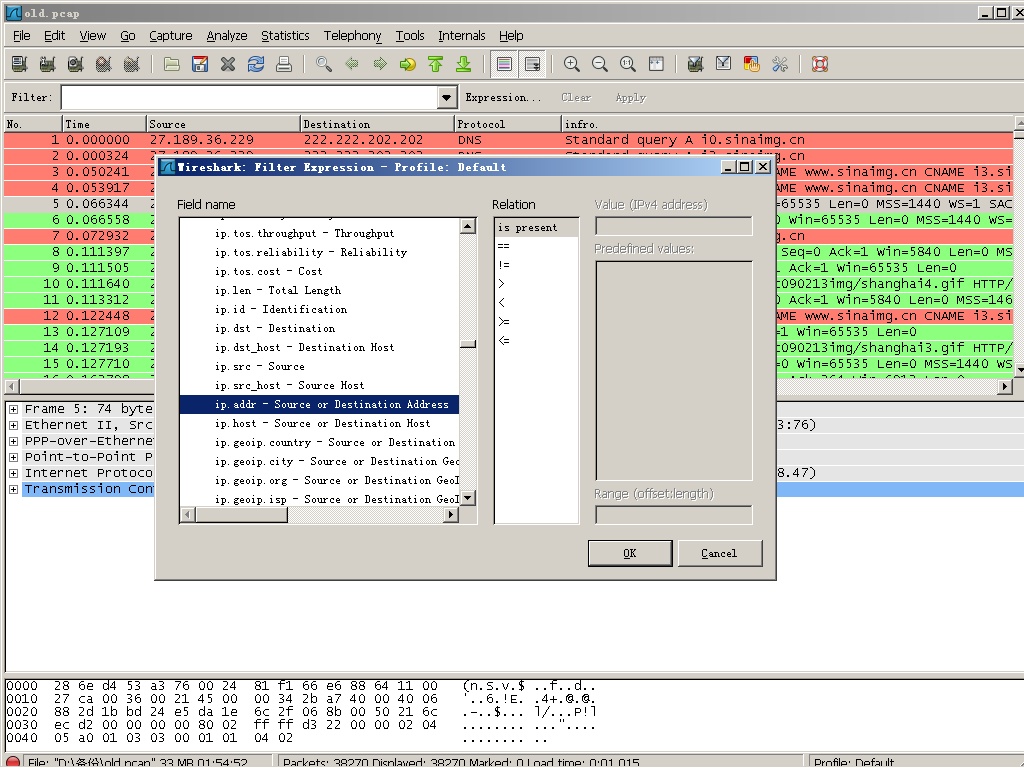The image size is (1024, 768).
Task: Open the Telephony menu
Action: click(352, 36)
